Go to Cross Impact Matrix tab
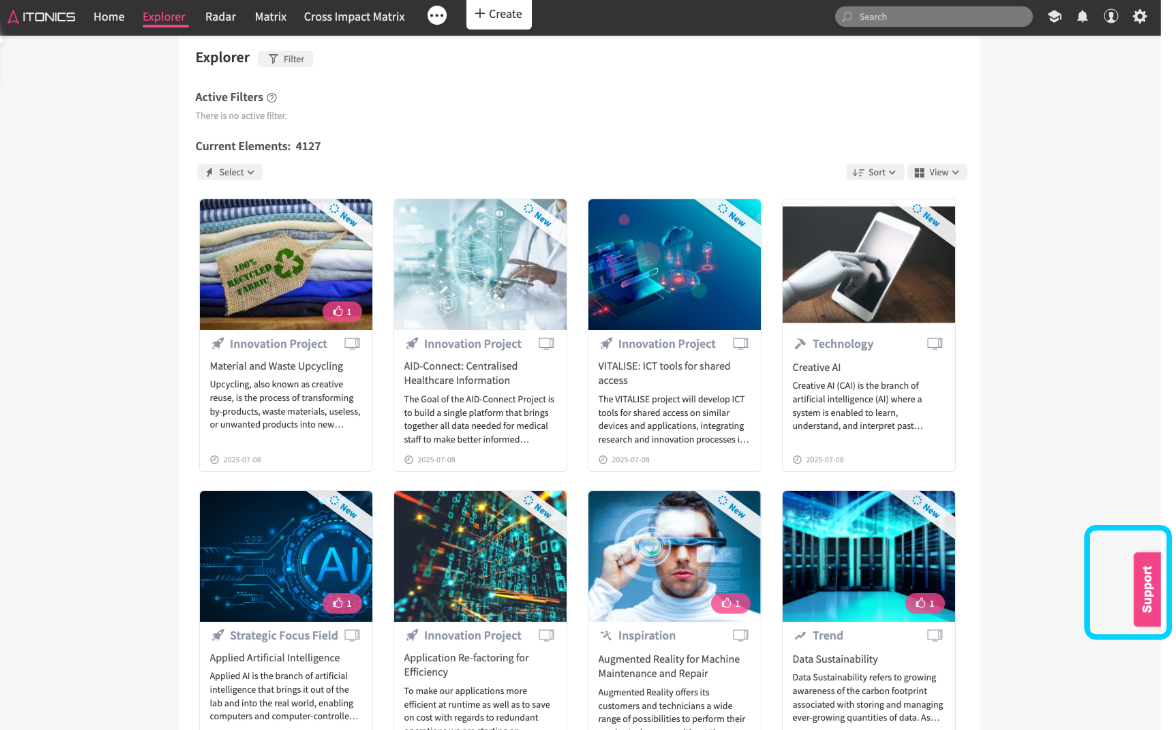 click(354, 17)
